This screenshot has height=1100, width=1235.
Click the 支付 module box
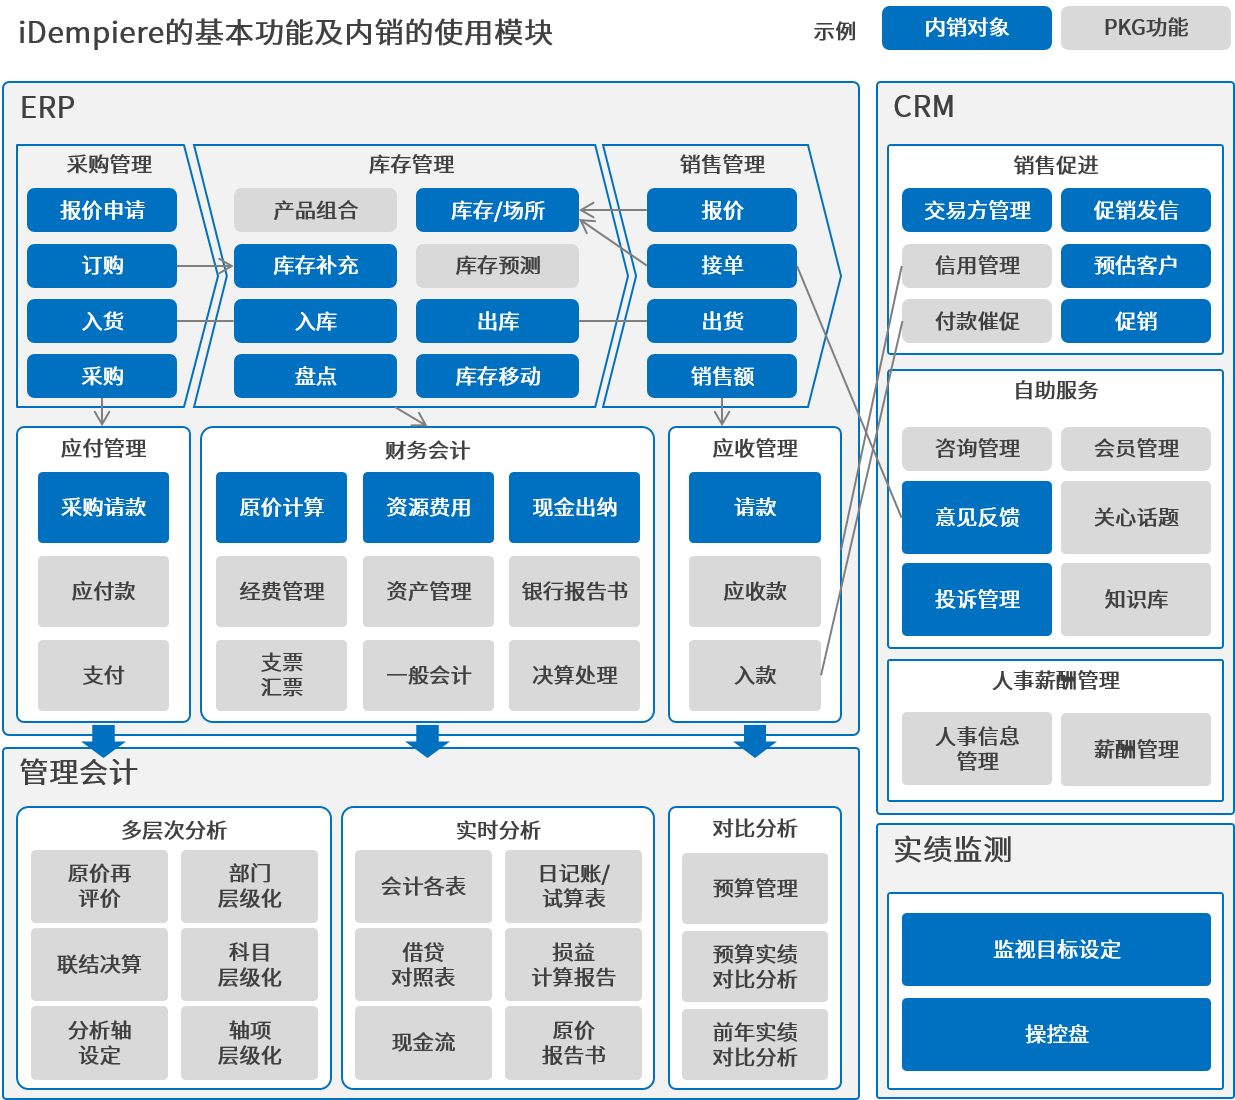[103, 676]
